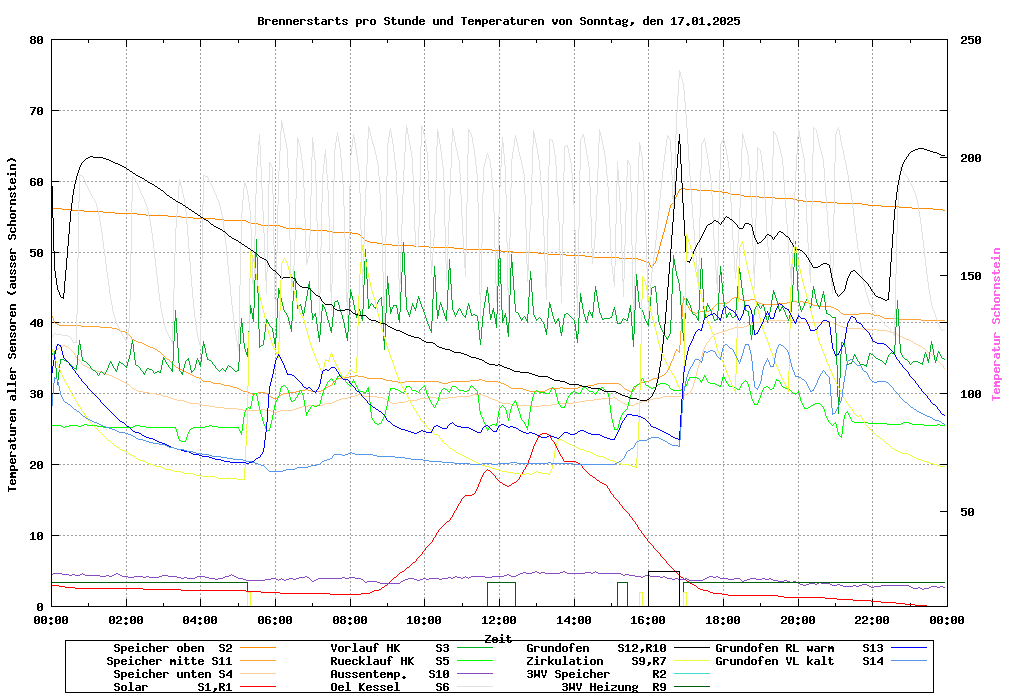Click the 12:00 tick label on time axis
This screenshot has width=1024, height=700.
click(499, 620)
